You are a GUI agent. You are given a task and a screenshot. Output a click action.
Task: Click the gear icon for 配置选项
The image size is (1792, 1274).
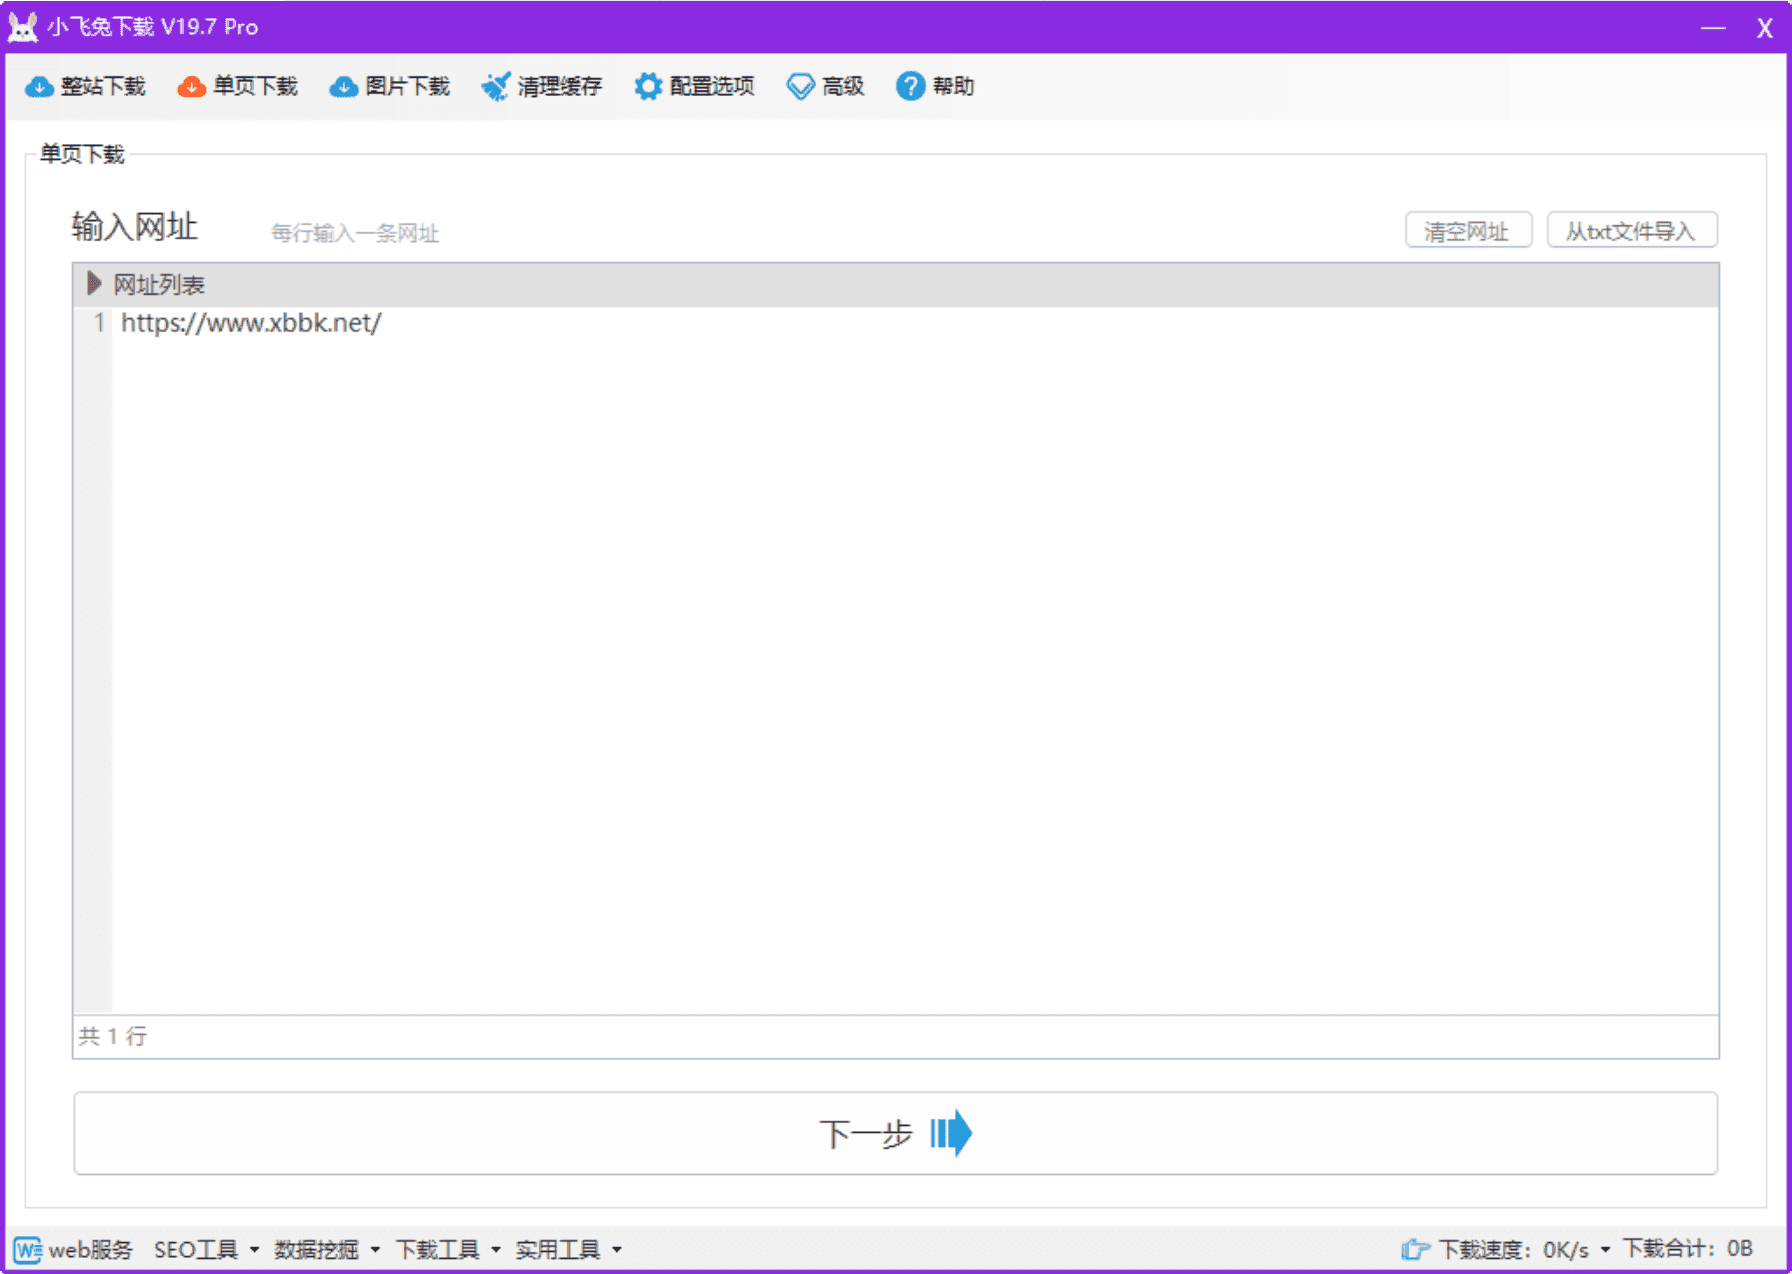[648, 87]
